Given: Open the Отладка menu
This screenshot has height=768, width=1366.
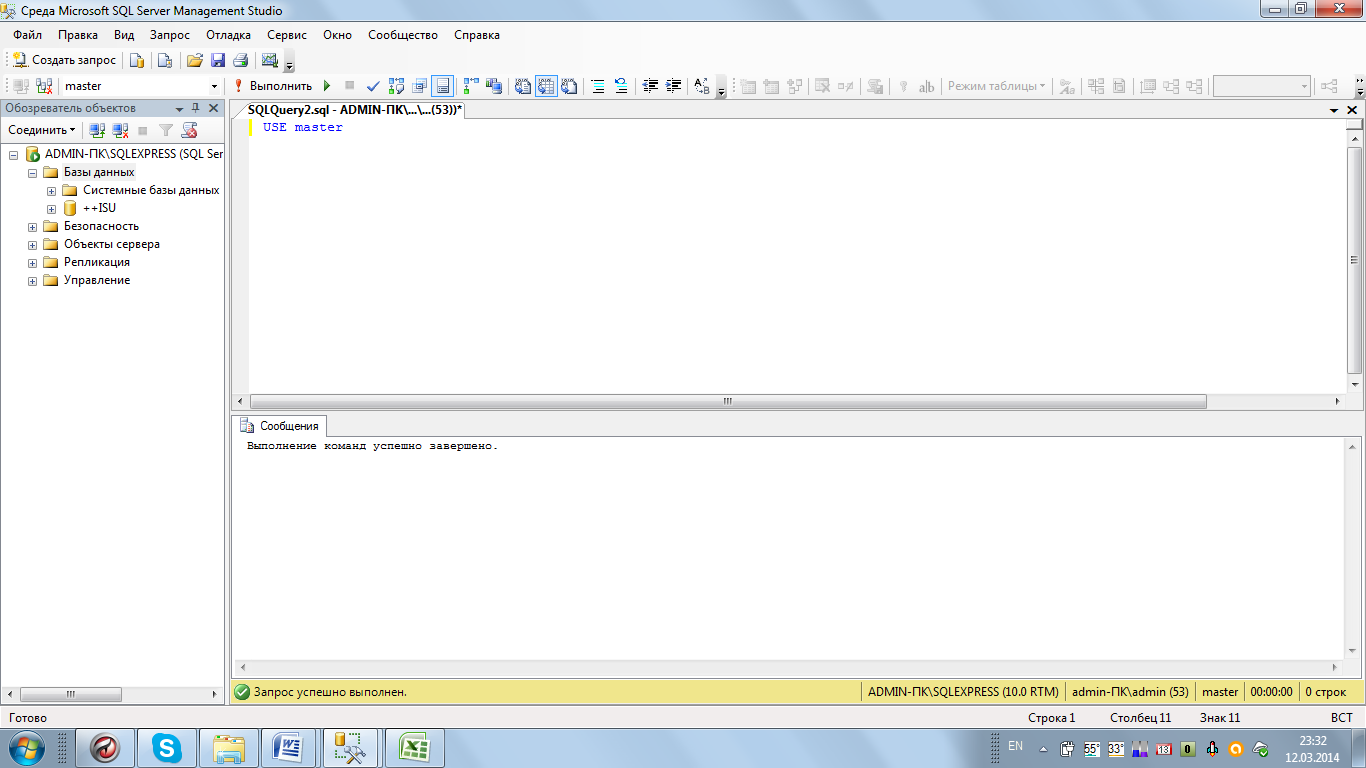Looking at the screenshot, I should tap(229, 35).
